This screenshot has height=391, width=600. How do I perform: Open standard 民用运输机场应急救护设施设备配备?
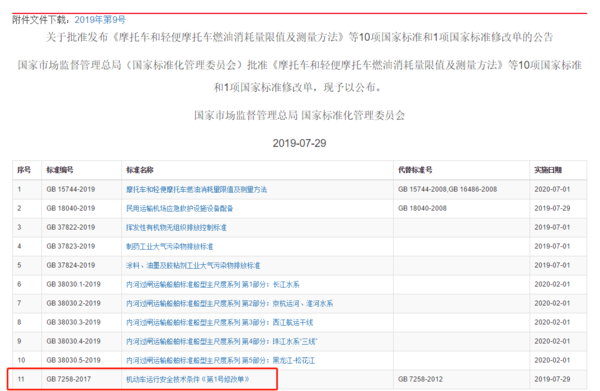coord(179,209)
